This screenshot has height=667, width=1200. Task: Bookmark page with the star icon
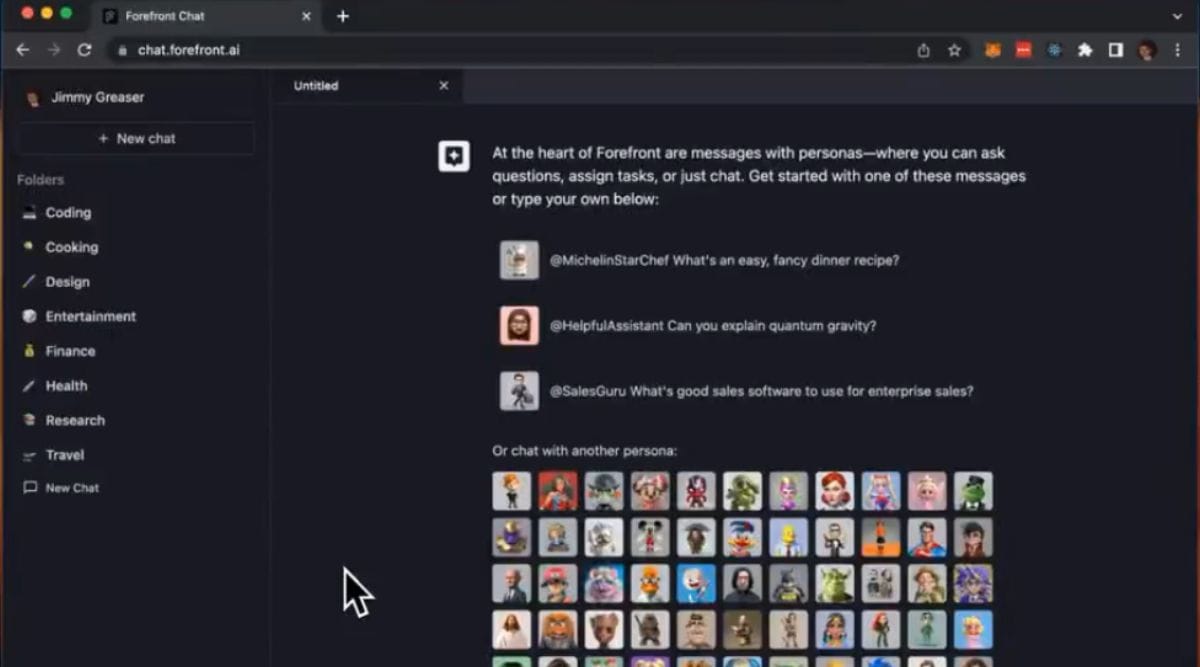[954, 50]
